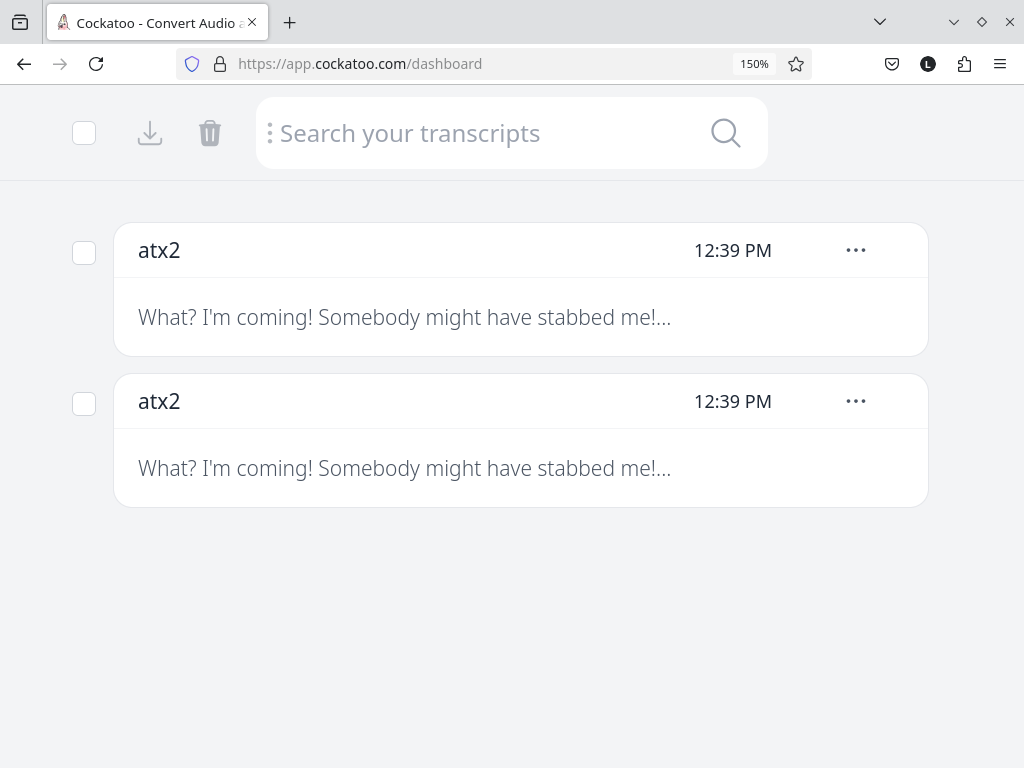The width and height of the screenshot is (1024, 768).
Task: Open the account profile icon in toolbar
Action: (x=928, y=64)
